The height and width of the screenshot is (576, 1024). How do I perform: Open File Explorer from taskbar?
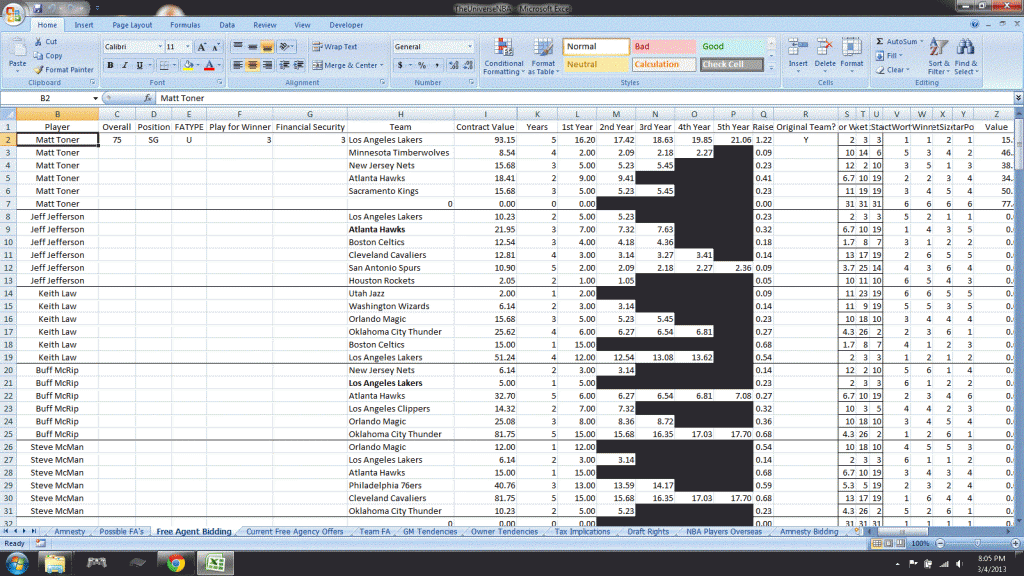coord(55,563)
